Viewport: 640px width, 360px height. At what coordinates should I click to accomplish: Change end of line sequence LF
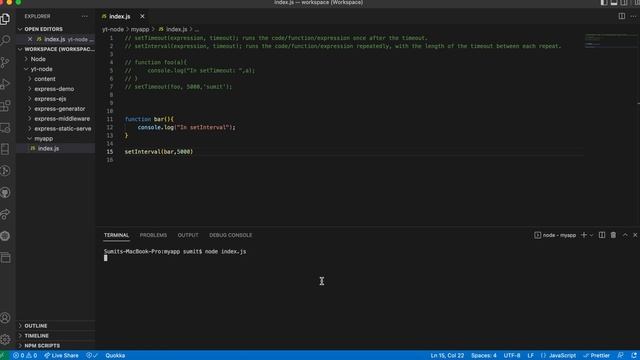coord(530,356)
